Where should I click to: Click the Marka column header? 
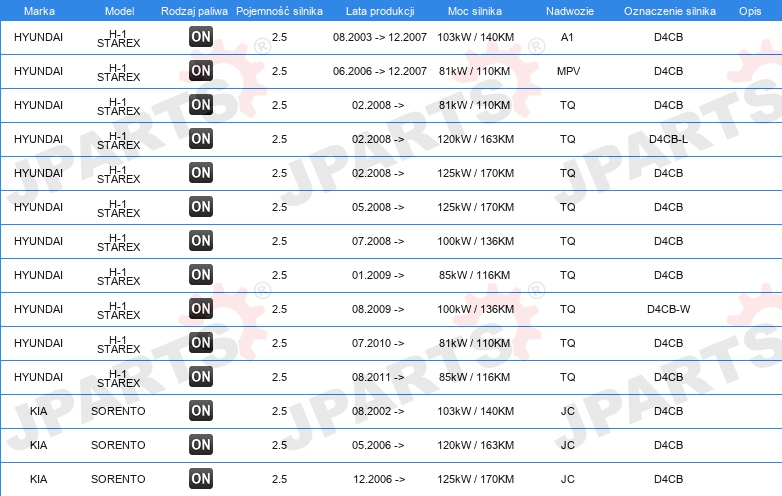(x=39, y=11)
